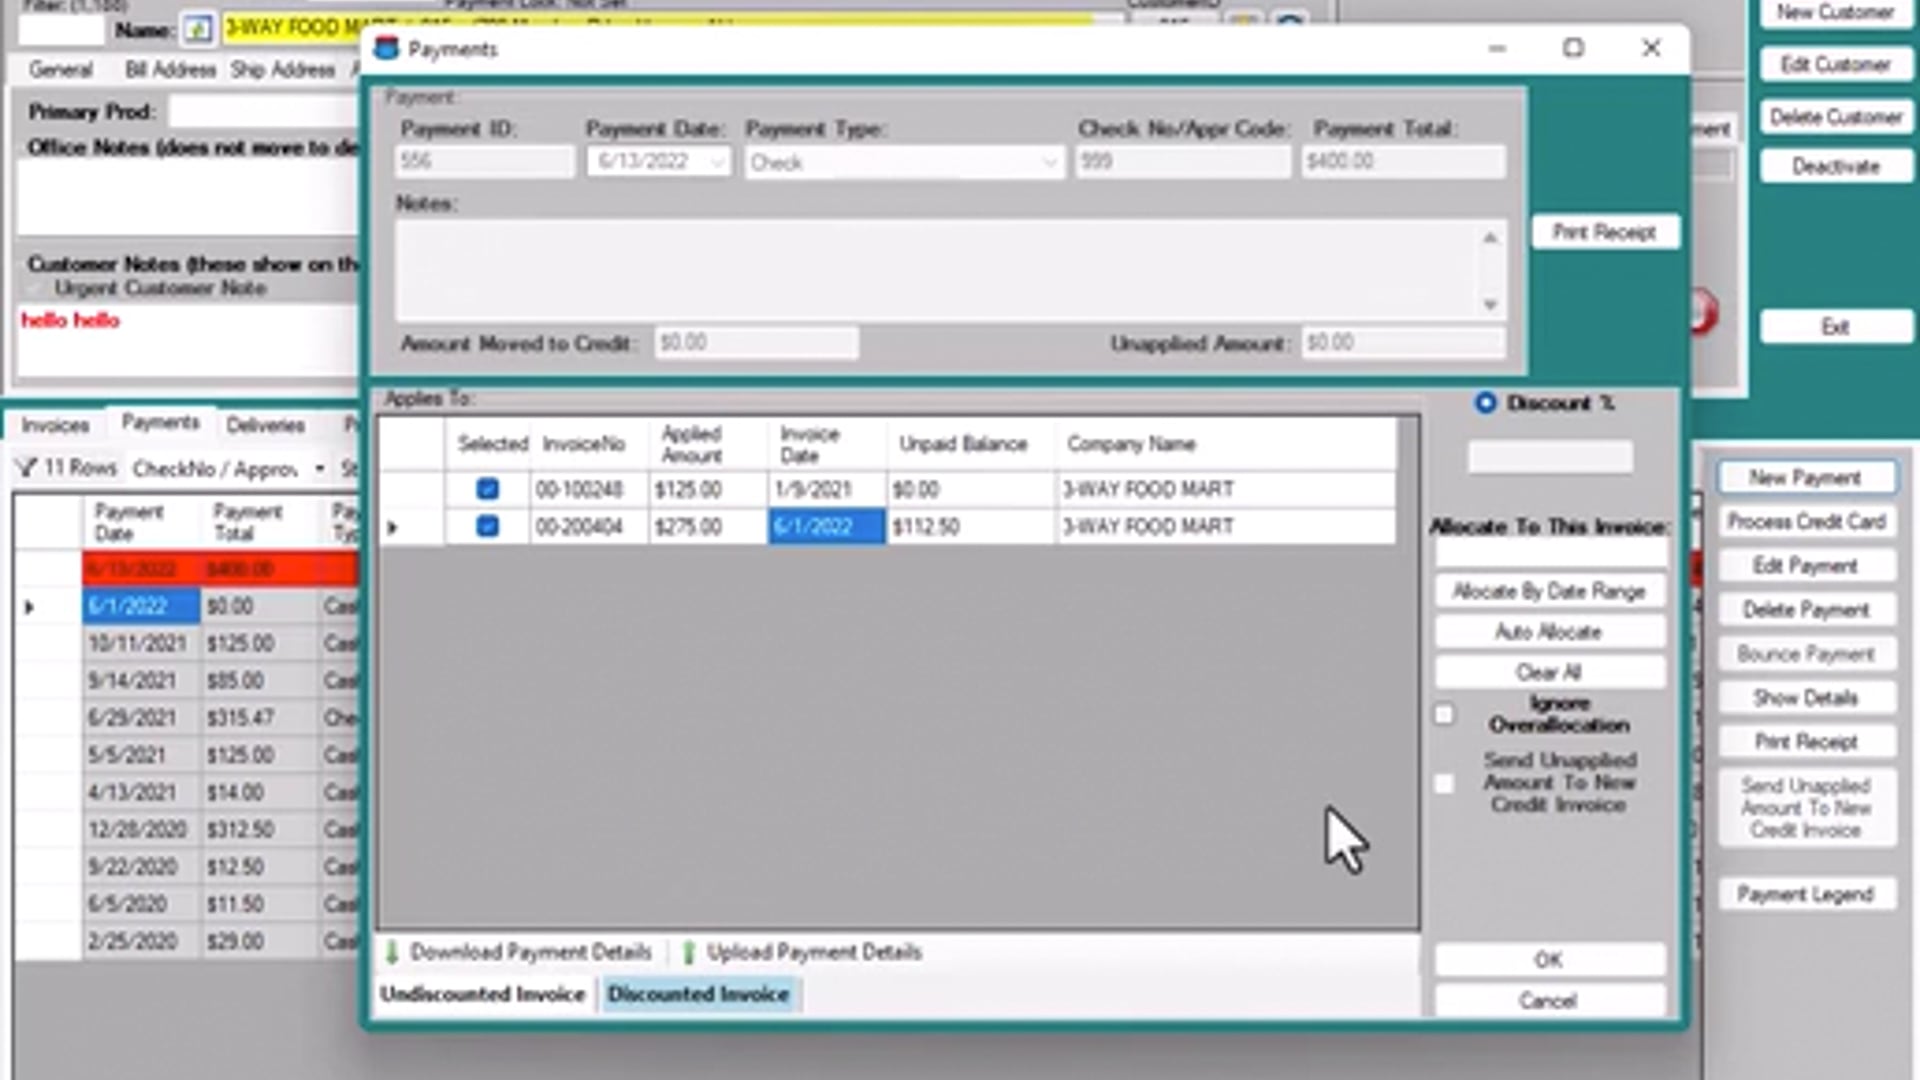
Task: Click the Clear All button
Action: pos(1549,672)
